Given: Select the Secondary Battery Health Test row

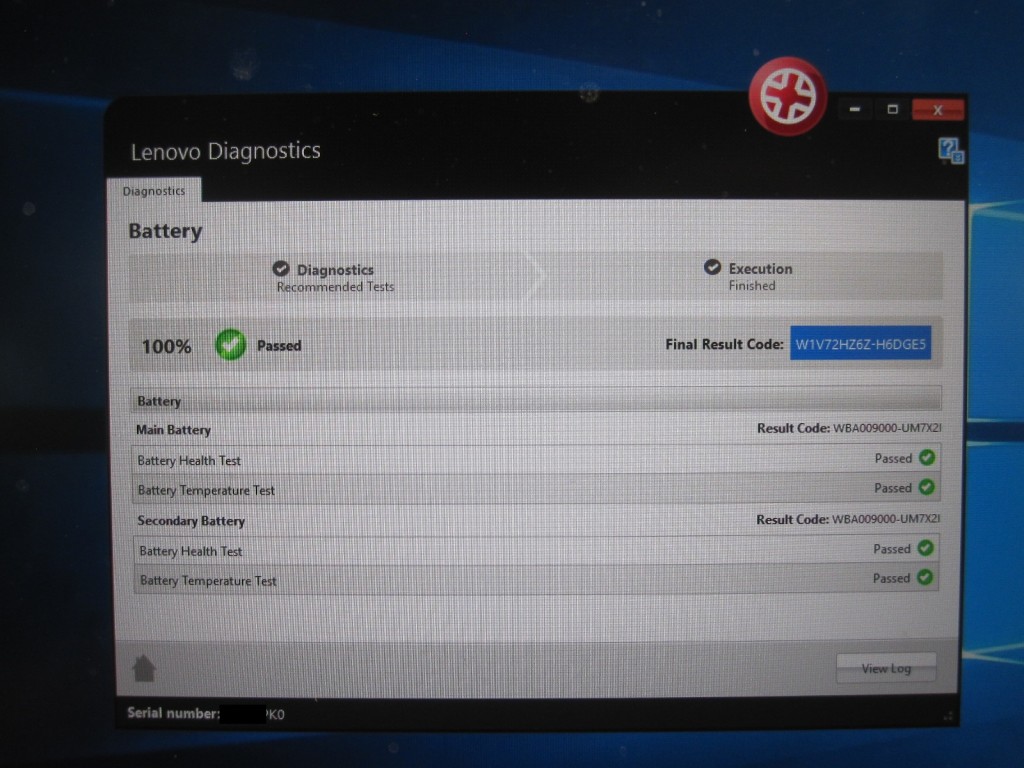Looking at the screenshot, I should [x=535, y=550].
